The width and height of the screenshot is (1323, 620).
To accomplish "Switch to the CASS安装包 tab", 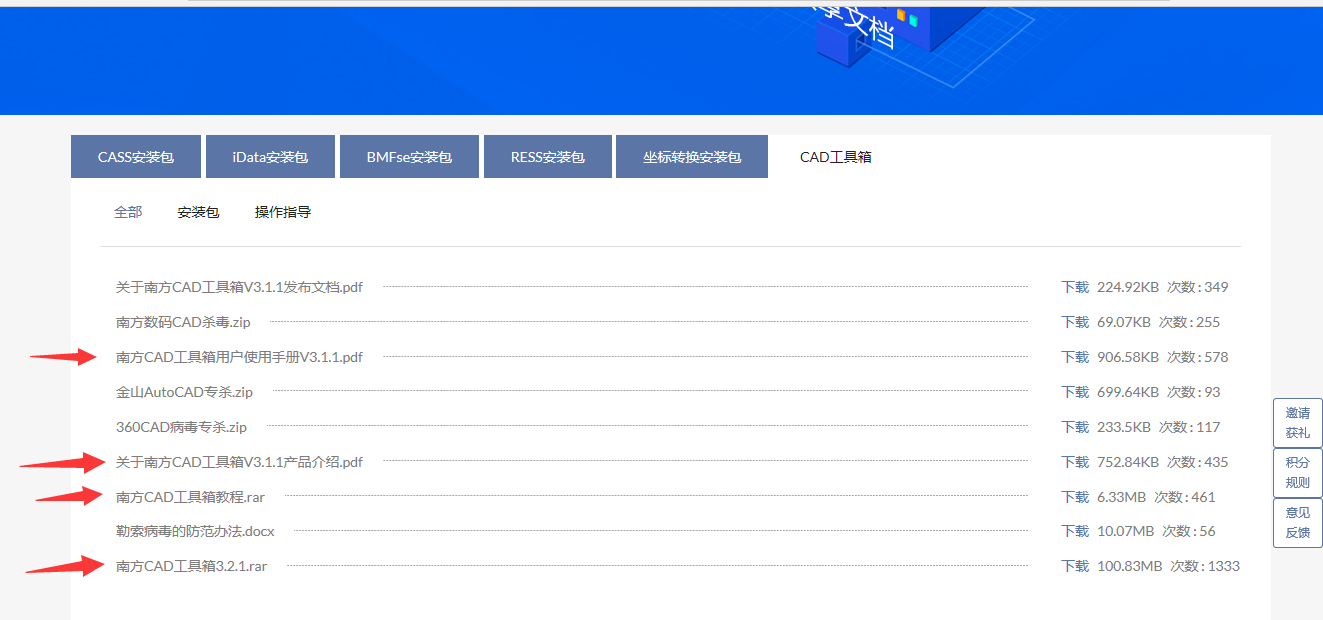I will 136,157.
